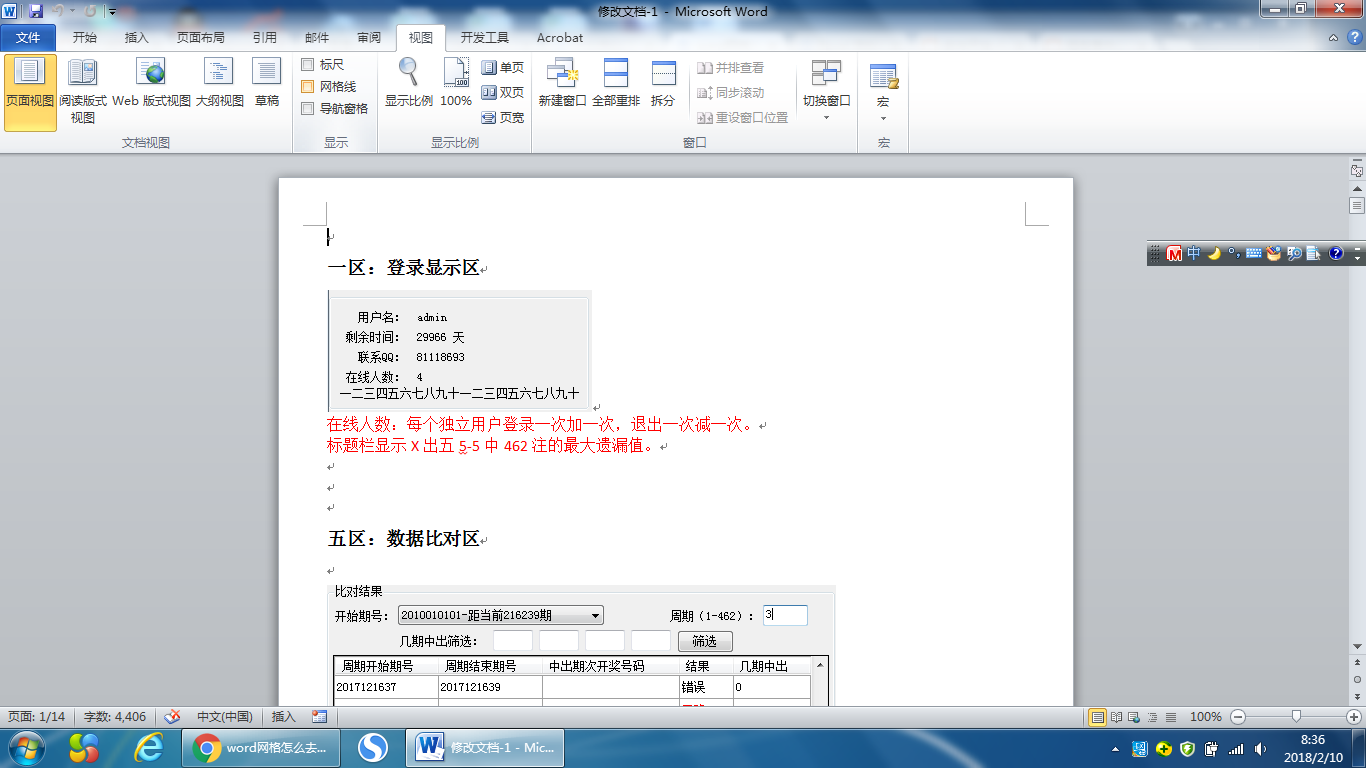
Task: Click the Undo arrow in quick access toolbar
Action: tap(58, 11)
